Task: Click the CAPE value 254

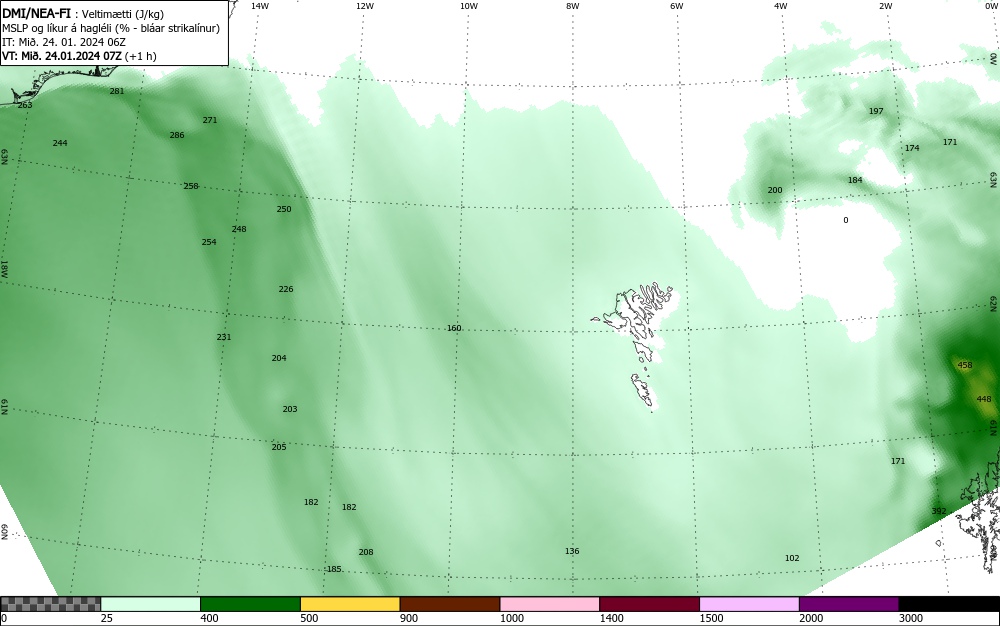Action: click(209, 242)
